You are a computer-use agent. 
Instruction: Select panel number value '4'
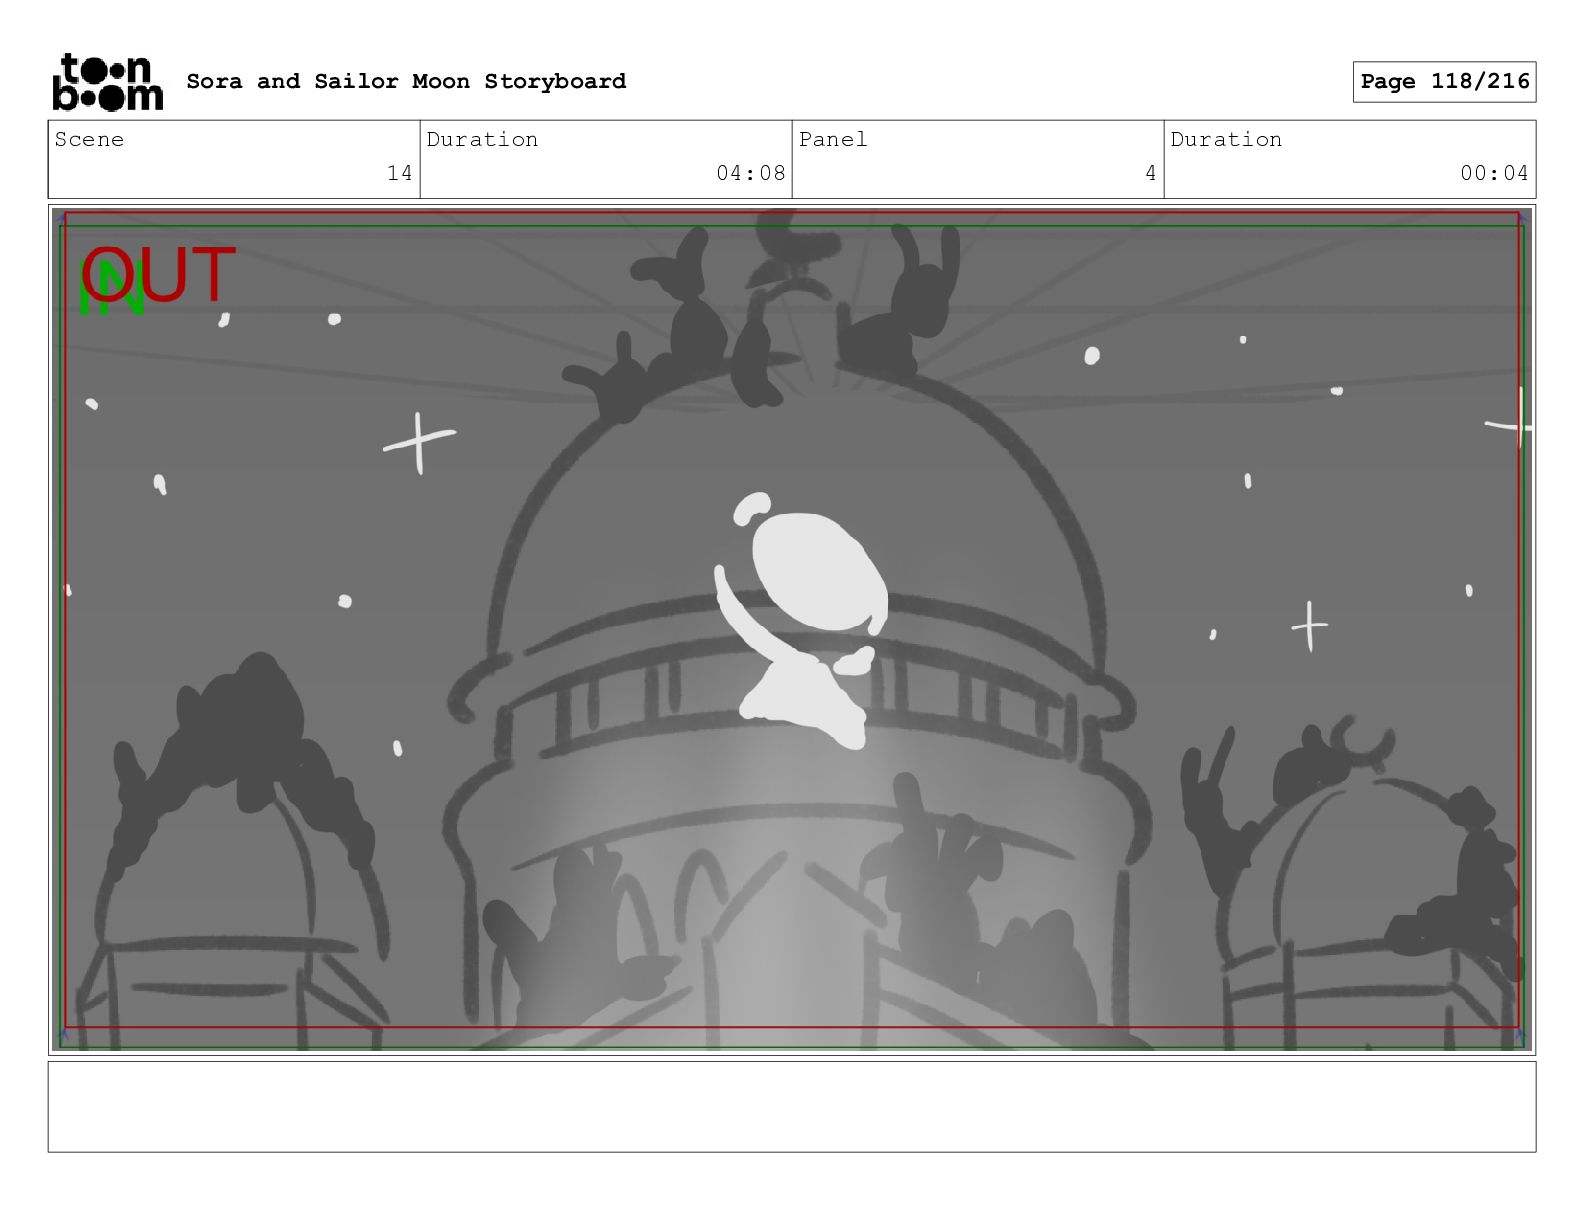click(x=1150, y=173)
